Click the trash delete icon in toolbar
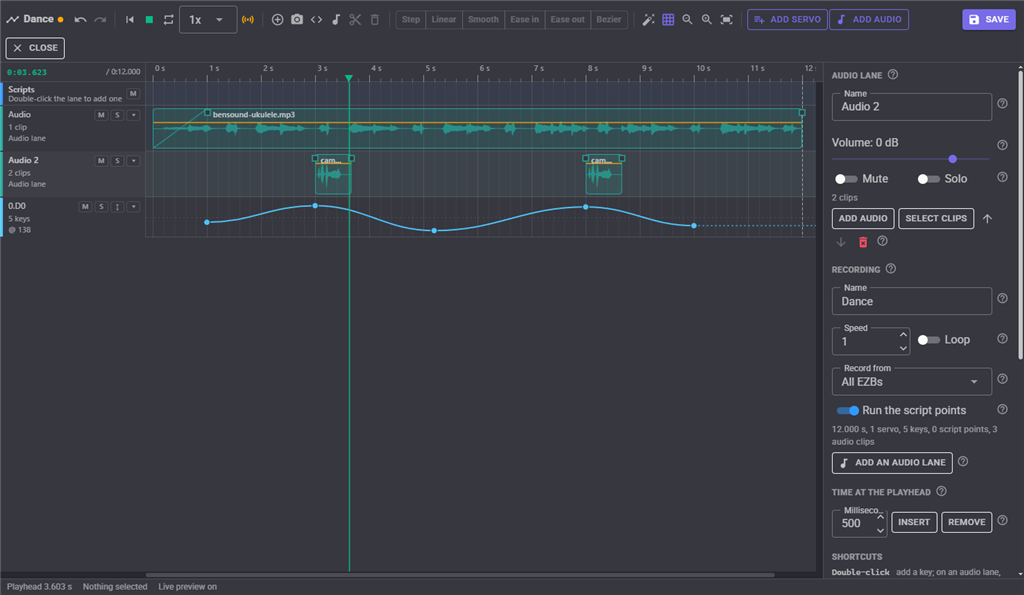 point(375,20)
